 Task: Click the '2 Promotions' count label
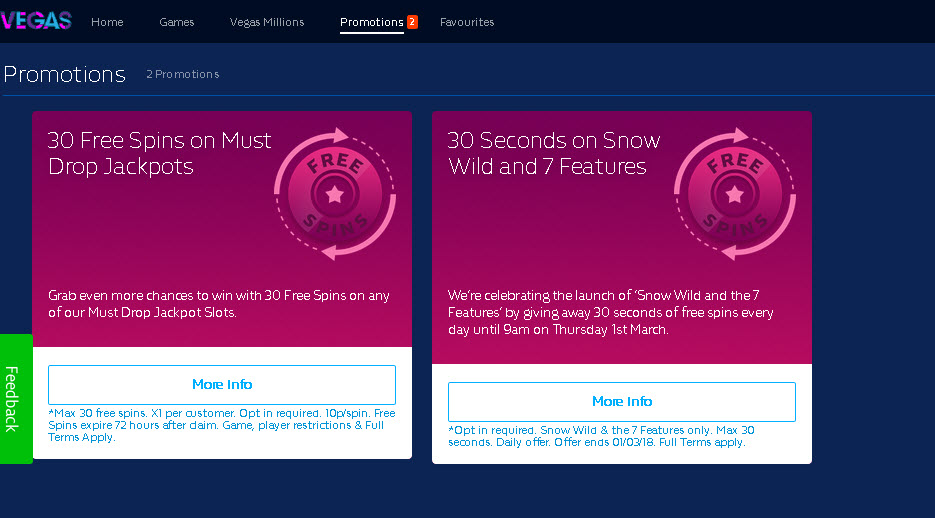coord(182,75)
